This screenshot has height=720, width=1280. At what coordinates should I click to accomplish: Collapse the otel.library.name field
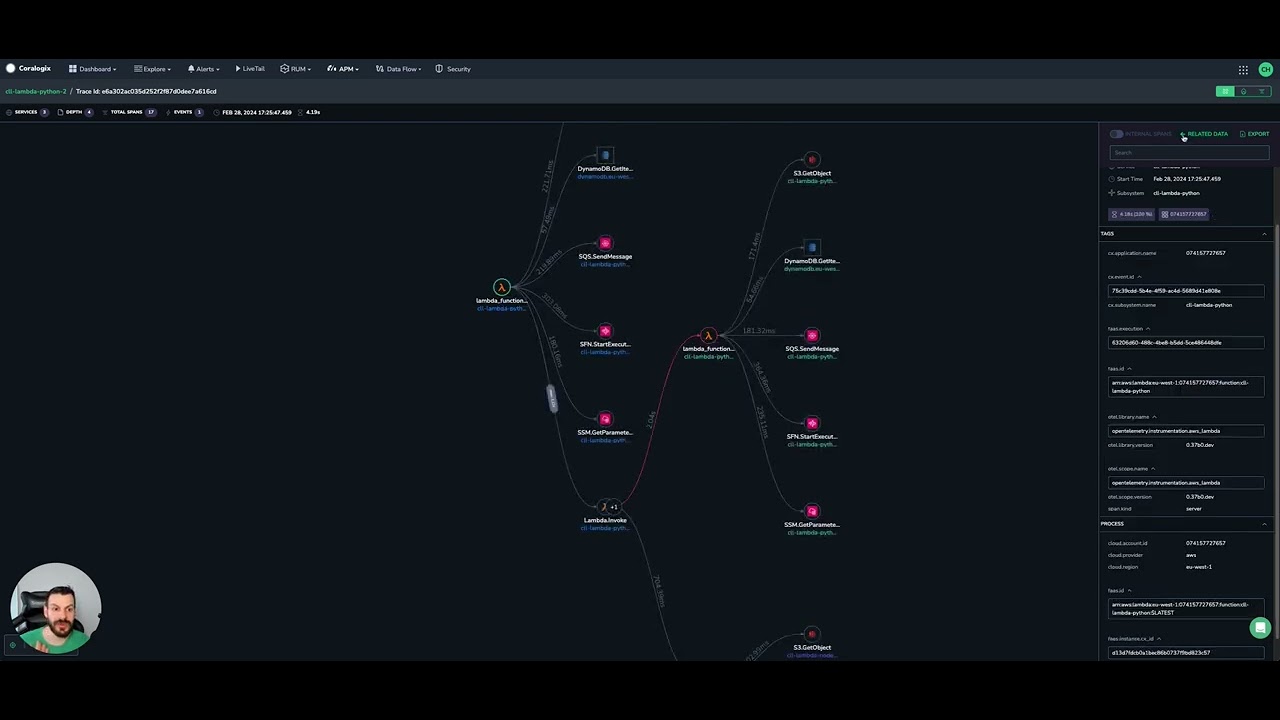click(1154, 417)
